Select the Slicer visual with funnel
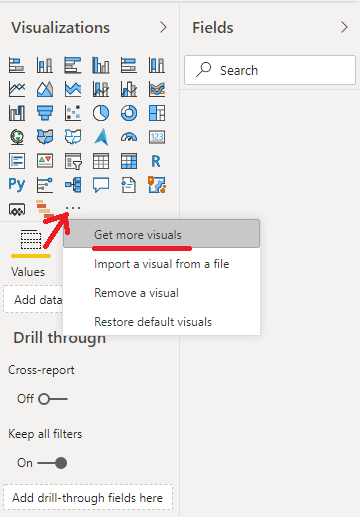This screenshot has width=360, height=517. tap(73, 161)
